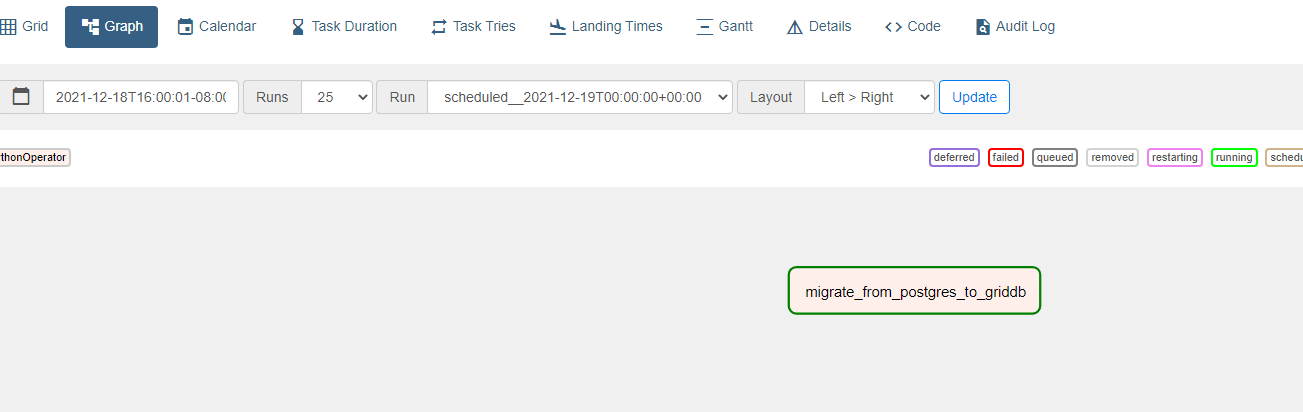Expand the Run selection dropdown

click(580, 97)
